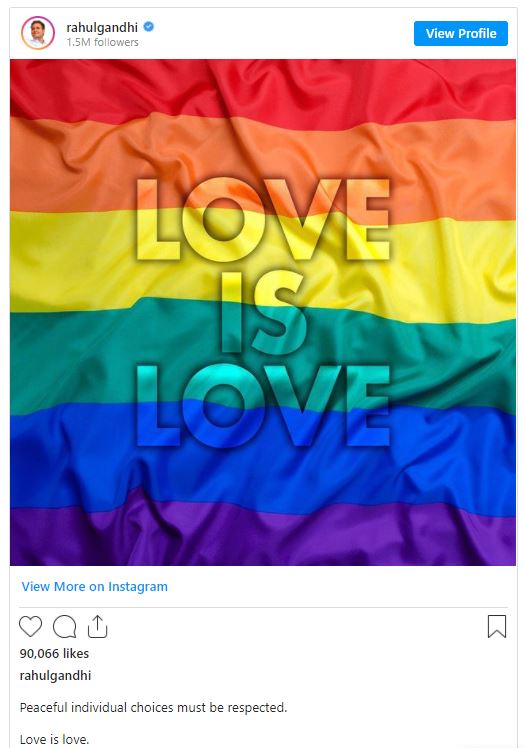Viewport: 524px width, 748px height.
Task: Open the rahulgandhi username in the header
Action: (x=102, y=28)
